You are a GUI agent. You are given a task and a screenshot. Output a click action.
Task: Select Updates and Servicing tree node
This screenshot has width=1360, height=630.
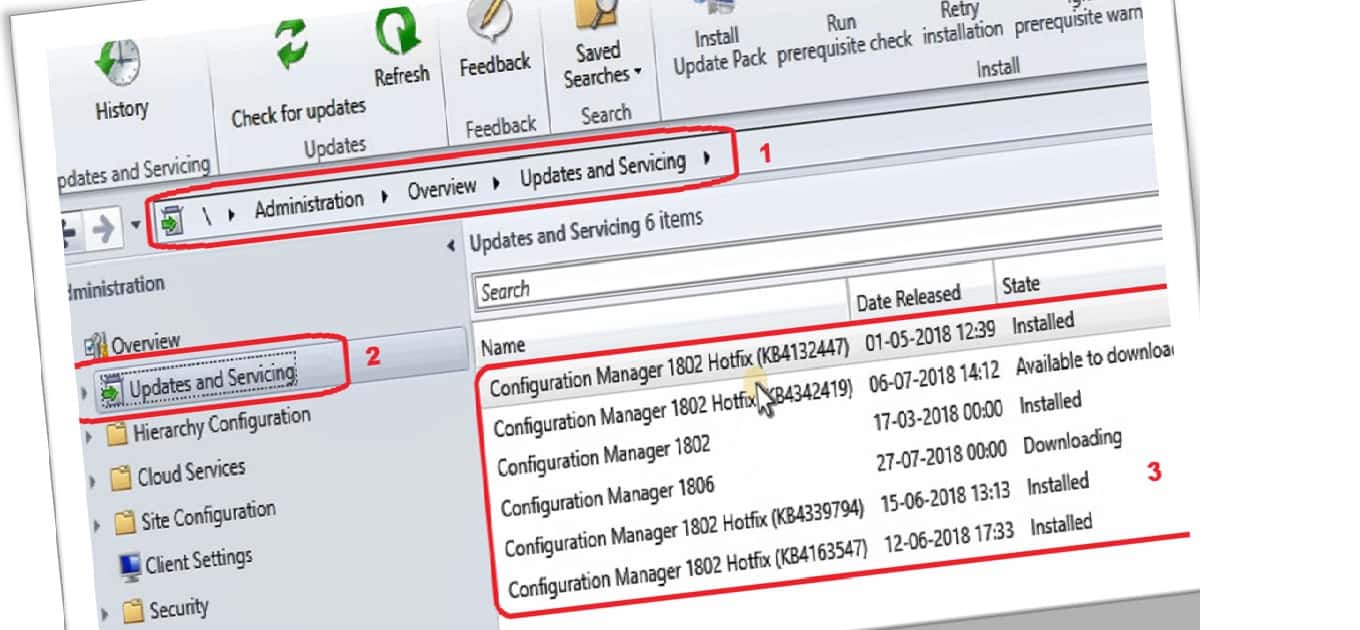point(212,380)
